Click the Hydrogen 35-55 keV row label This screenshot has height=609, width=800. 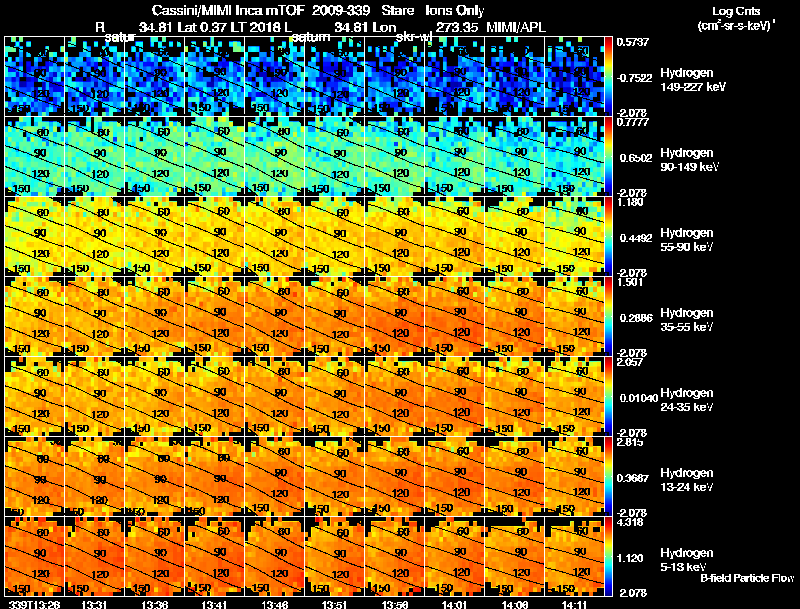(686, 320)
